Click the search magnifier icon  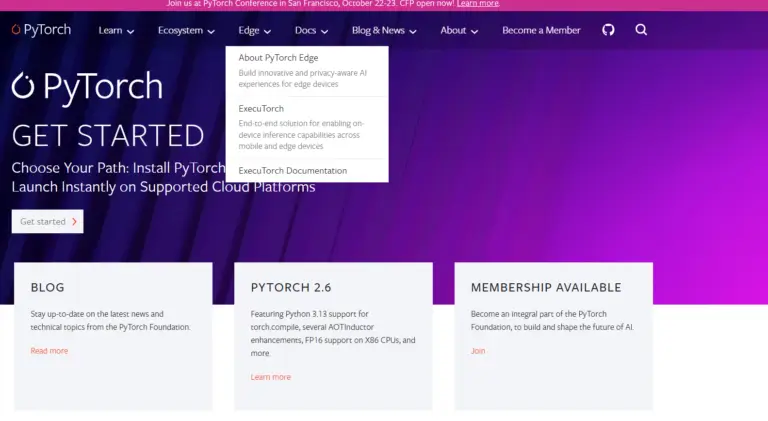[x=641, y=30]
